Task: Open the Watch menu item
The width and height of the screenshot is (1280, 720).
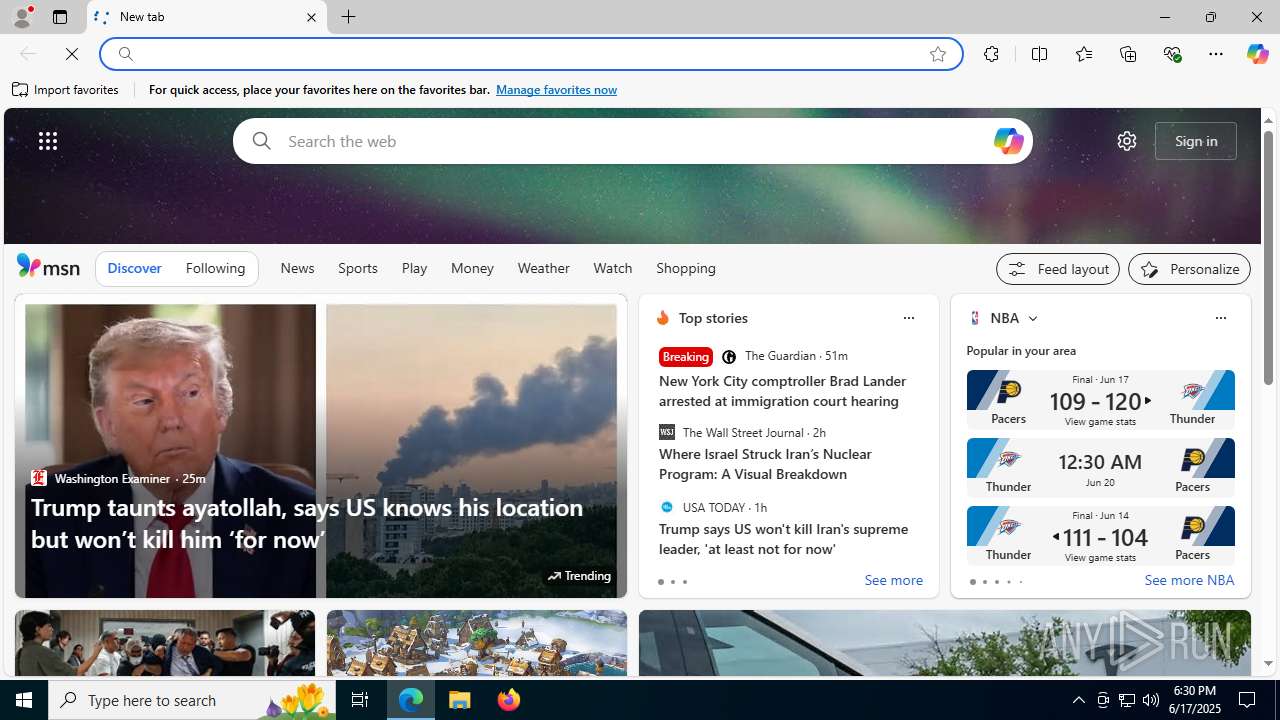Action: pos(612,269)
